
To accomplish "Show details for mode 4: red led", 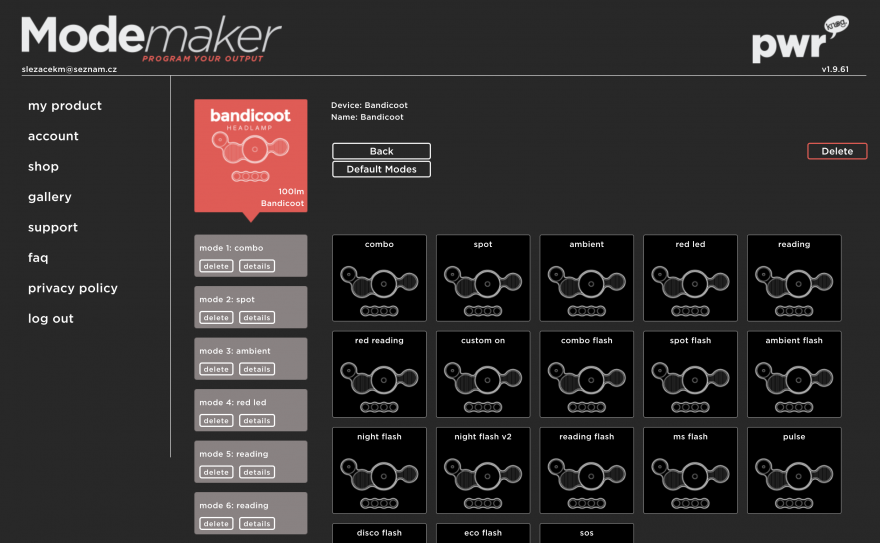I will [257, 420].
